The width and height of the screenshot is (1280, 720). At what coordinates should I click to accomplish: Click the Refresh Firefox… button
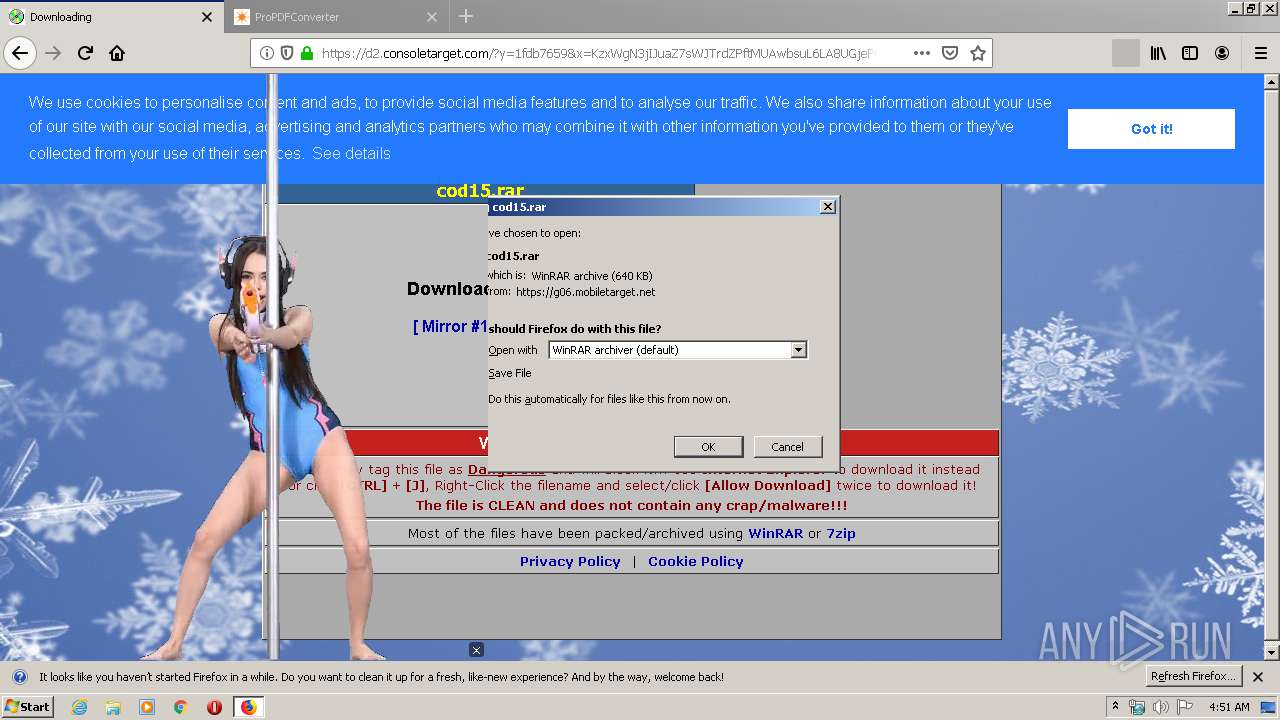pos(1193,676)
